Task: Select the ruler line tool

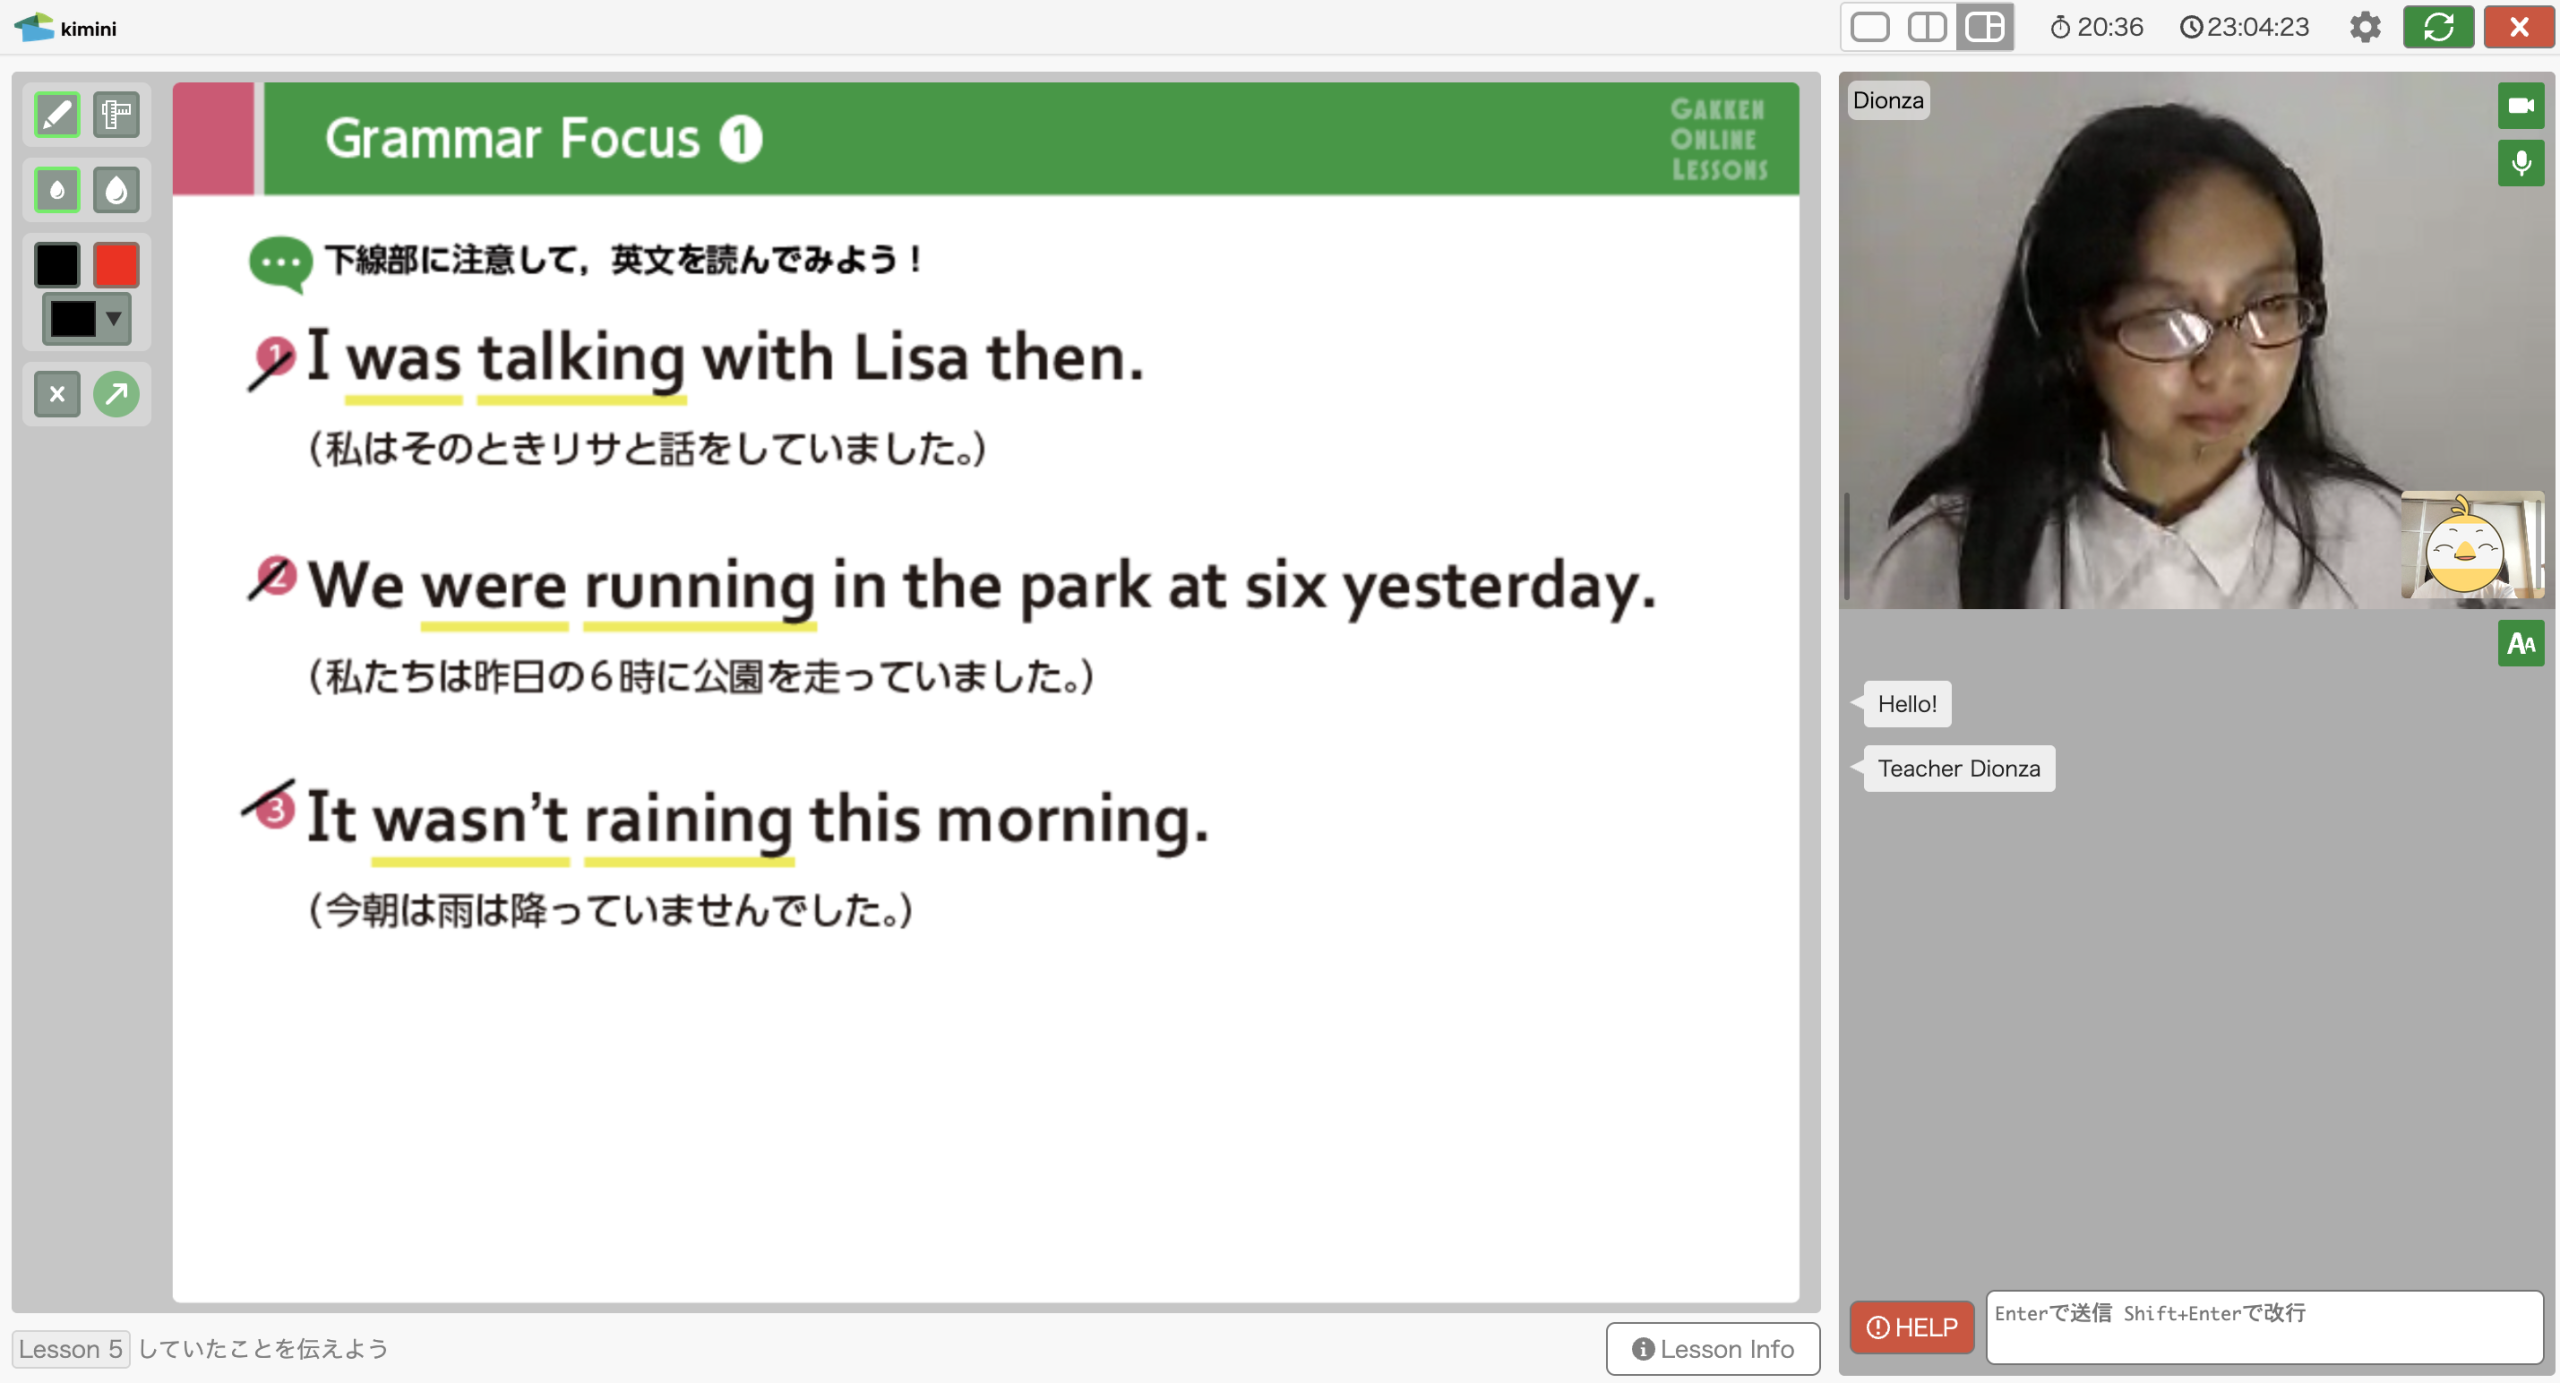Action: click(116, 115)
